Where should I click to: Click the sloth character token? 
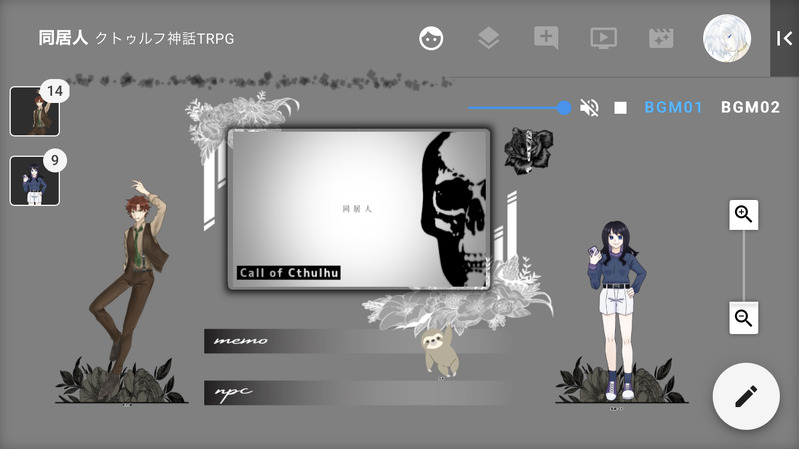coord(440,352)
